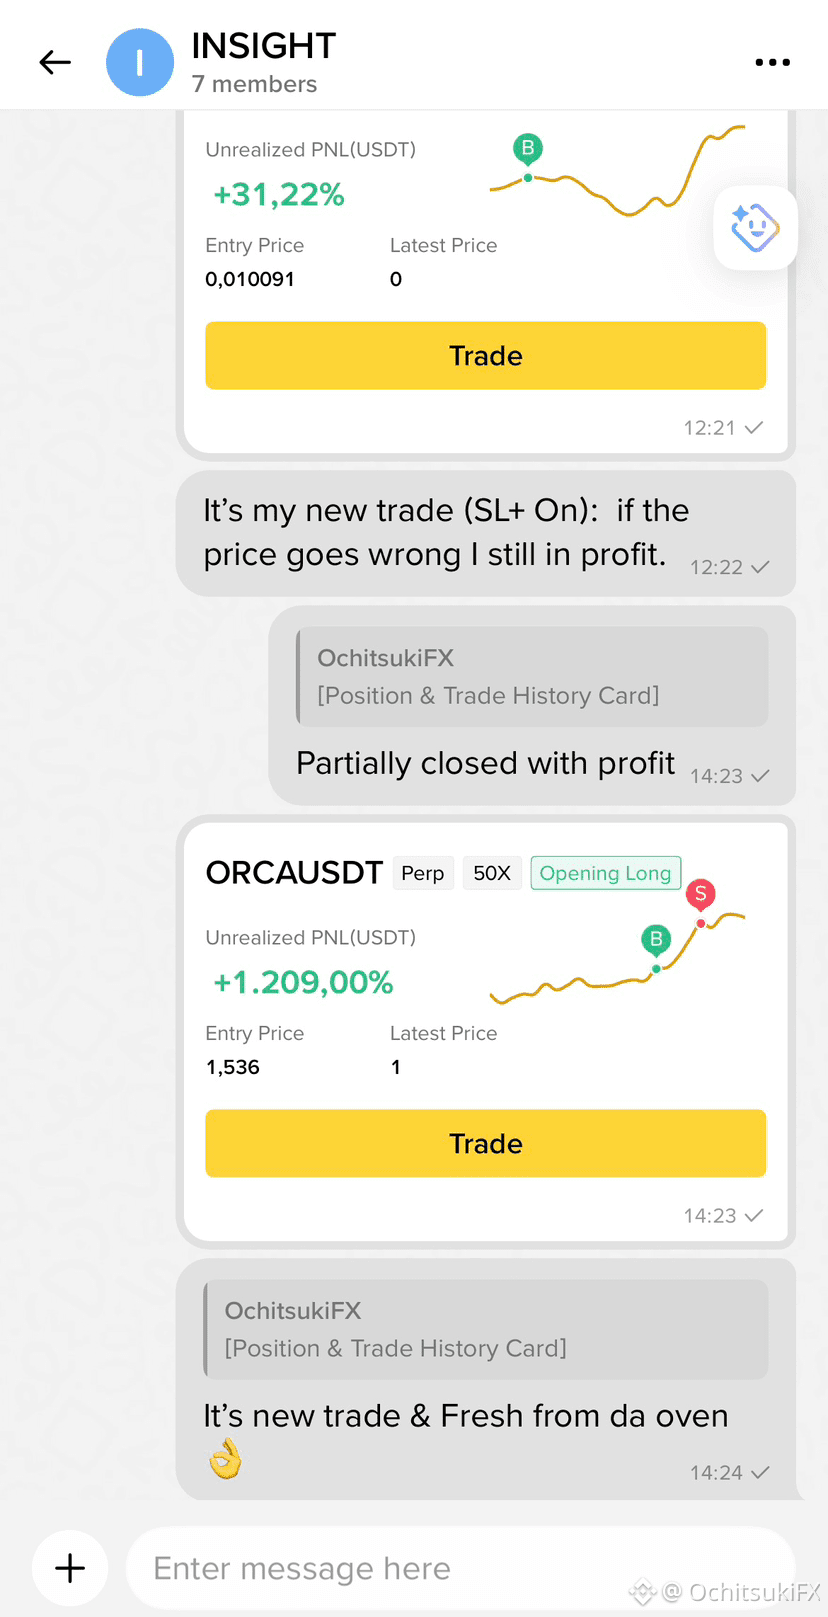
Task: Open quoted card above Fresh from da oven
Action: coord(486,1329)
